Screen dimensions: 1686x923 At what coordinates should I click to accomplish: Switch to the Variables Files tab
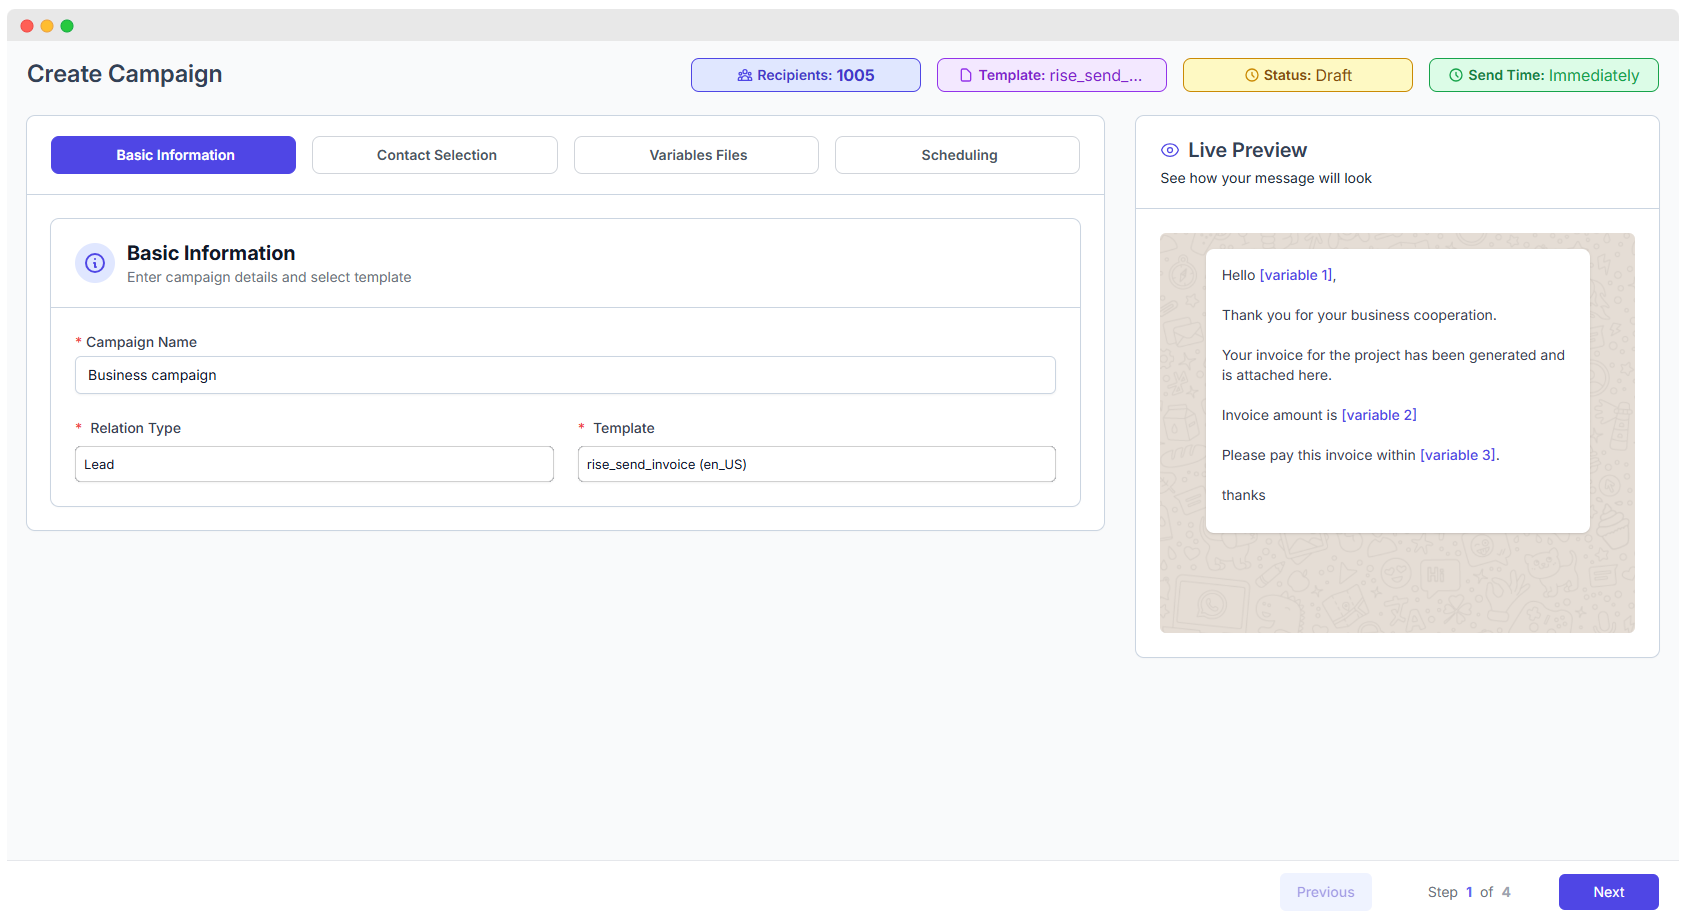[696, 155]
